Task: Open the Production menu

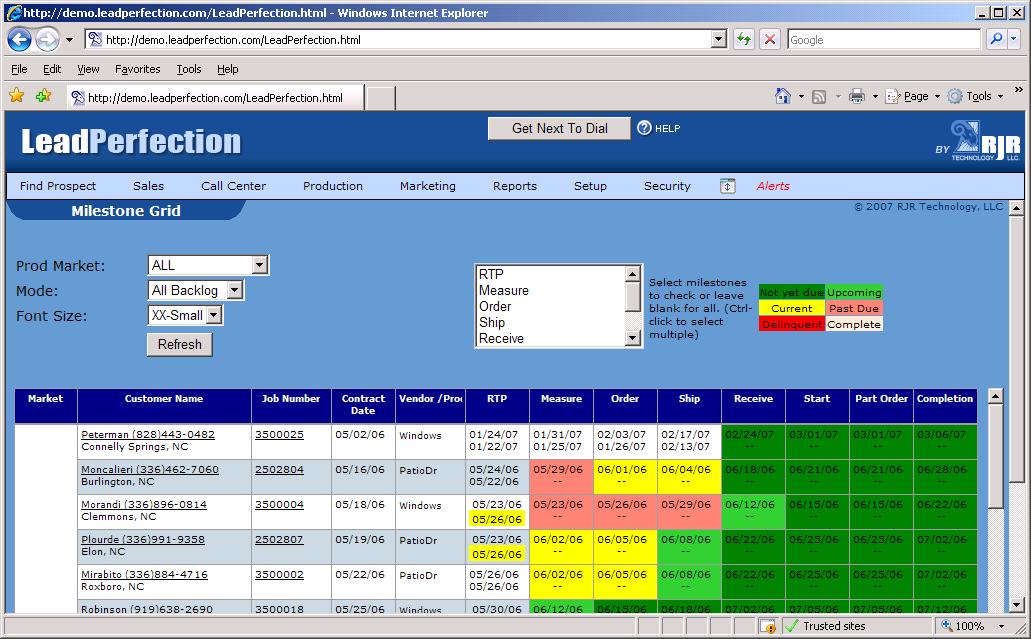Action: coord(333,186)
